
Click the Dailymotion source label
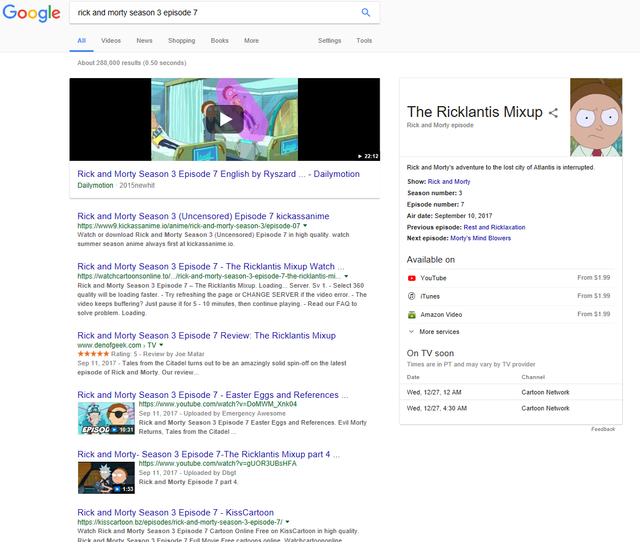pos(95,185)
